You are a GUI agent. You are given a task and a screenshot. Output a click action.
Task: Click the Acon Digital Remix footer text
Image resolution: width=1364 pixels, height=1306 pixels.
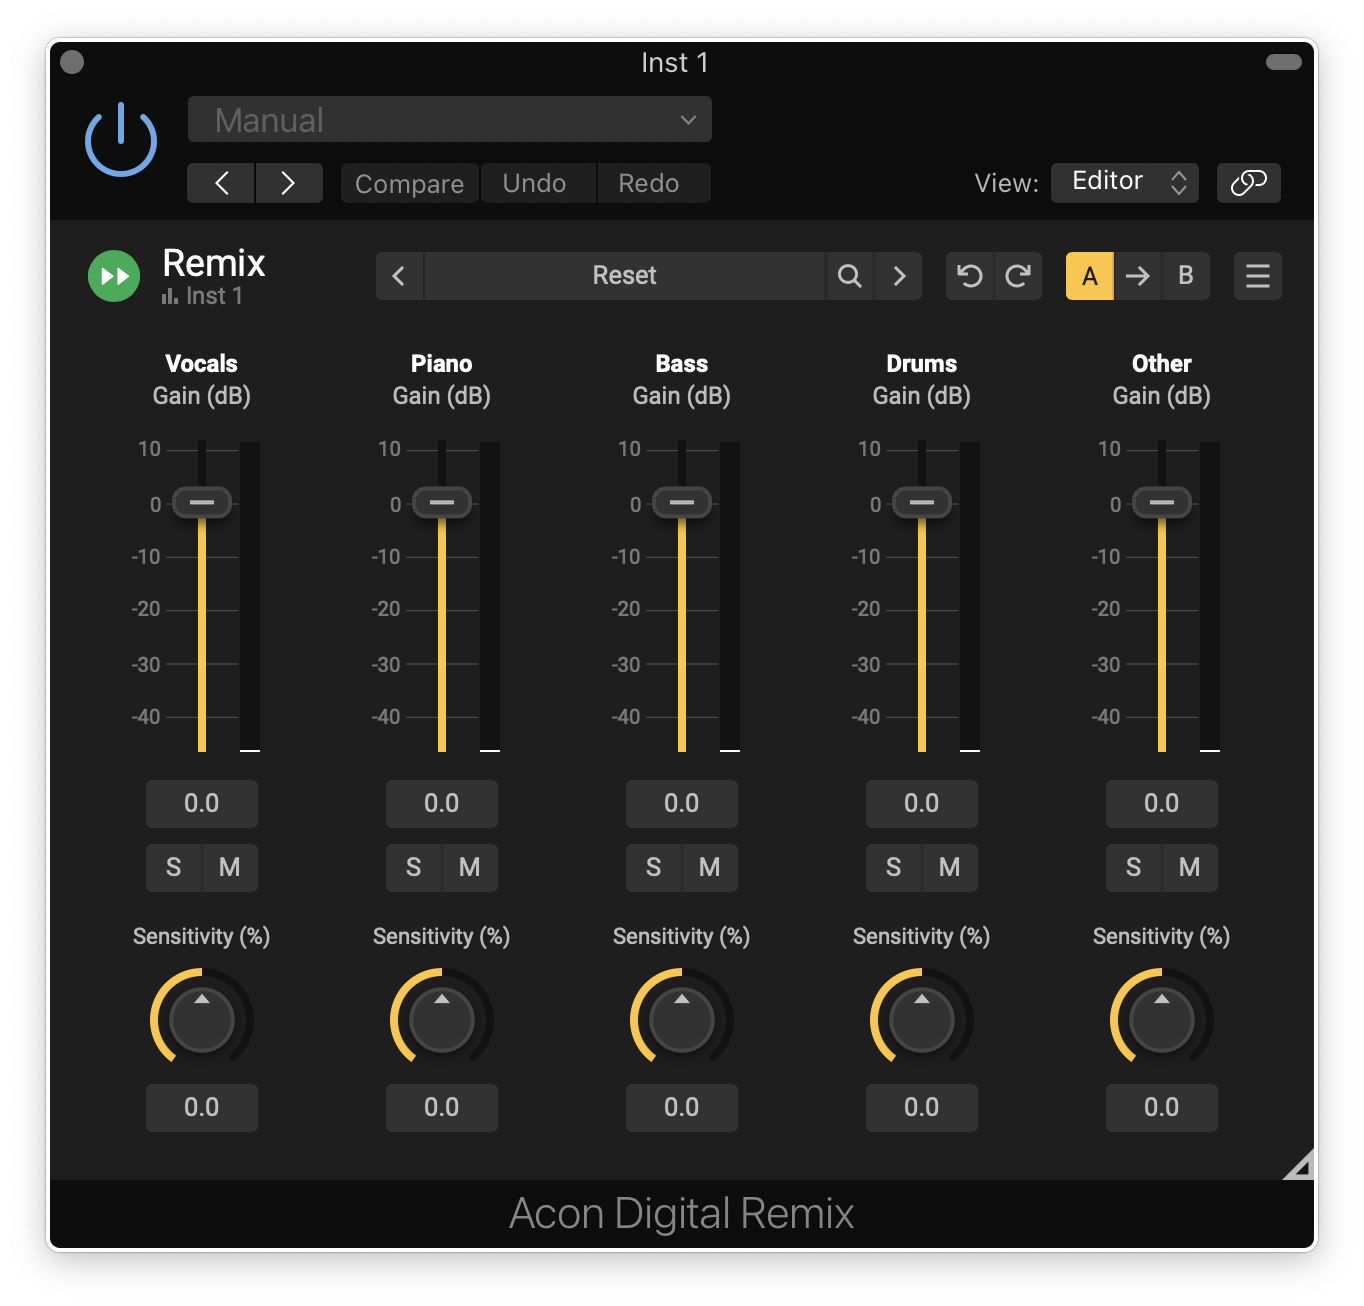tap(682, 1214)
